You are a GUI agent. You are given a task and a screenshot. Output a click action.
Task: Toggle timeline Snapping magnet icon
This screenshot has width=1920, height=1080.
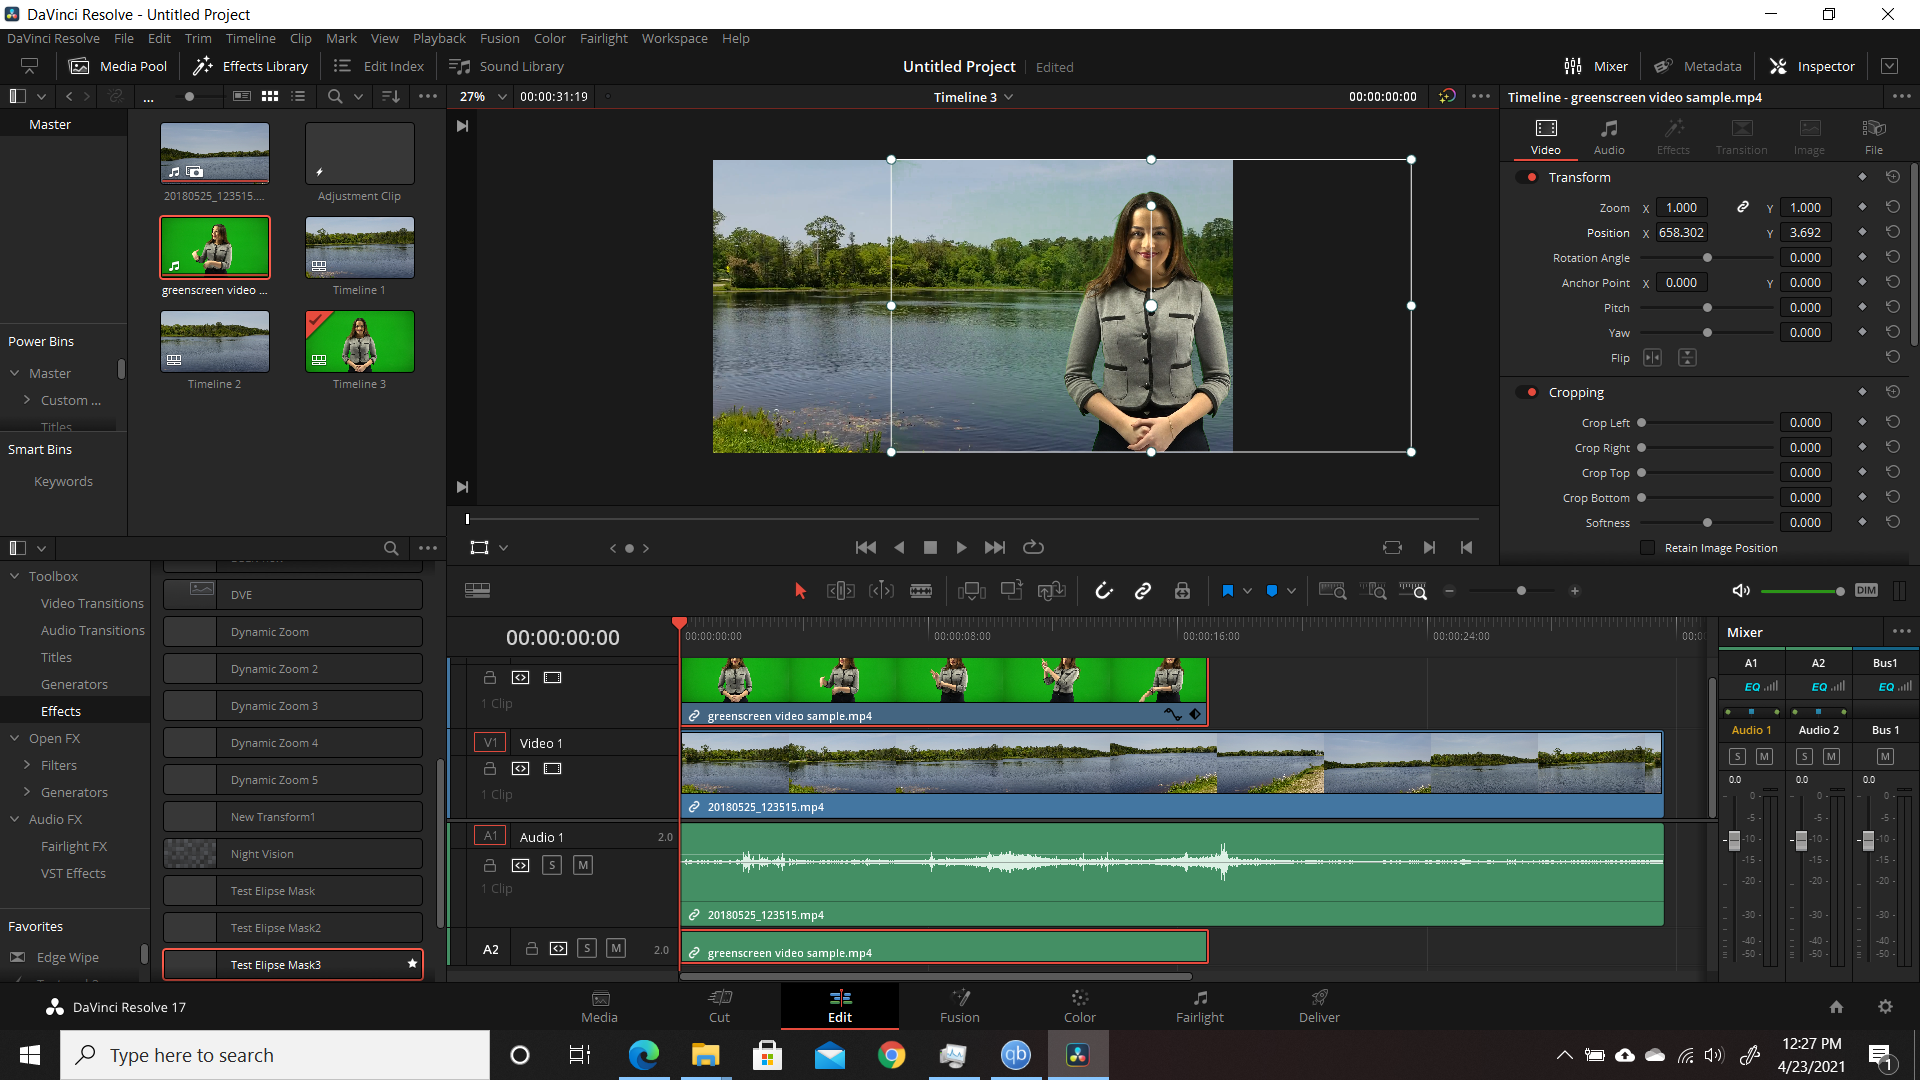1104,591
